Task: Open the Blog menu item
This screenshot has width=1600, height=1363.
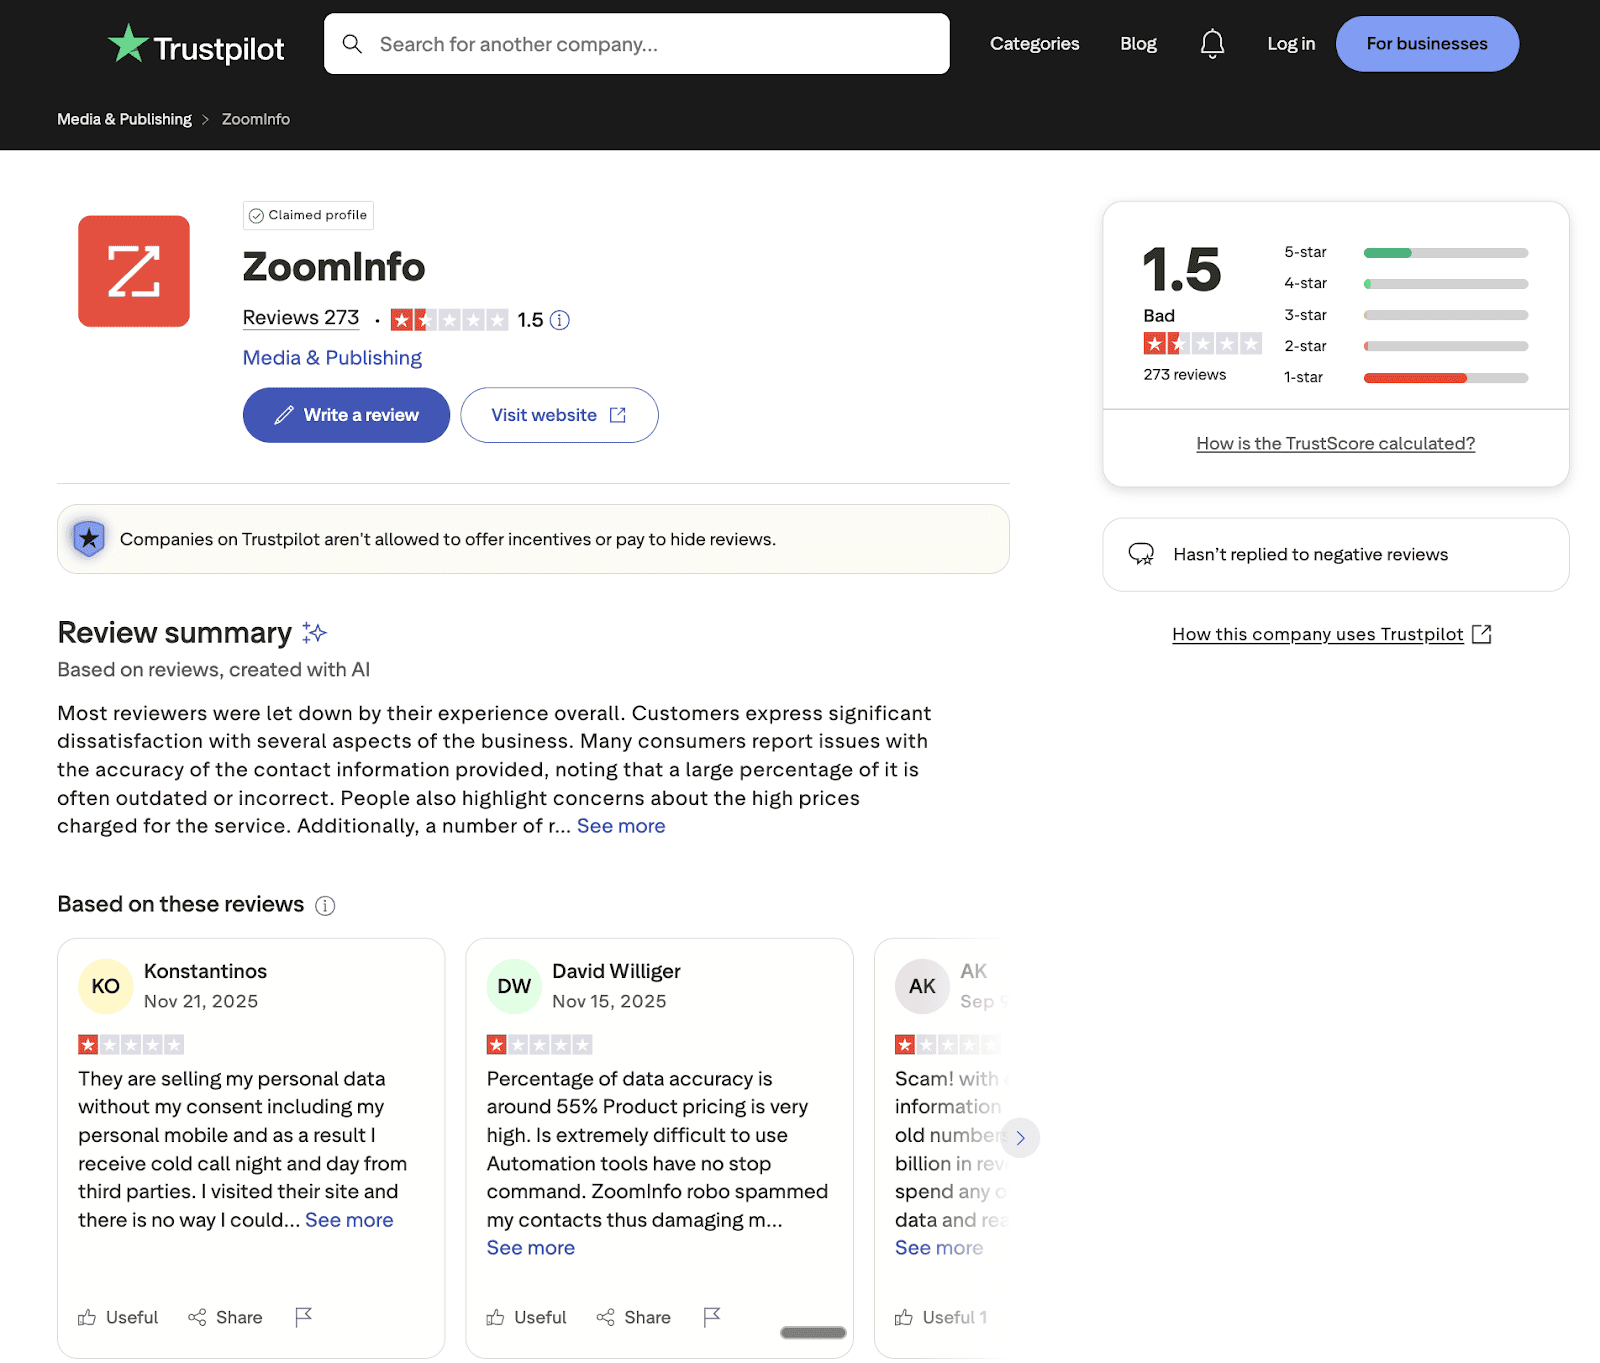Action: pyautogui.click(x=1137, y=43)
